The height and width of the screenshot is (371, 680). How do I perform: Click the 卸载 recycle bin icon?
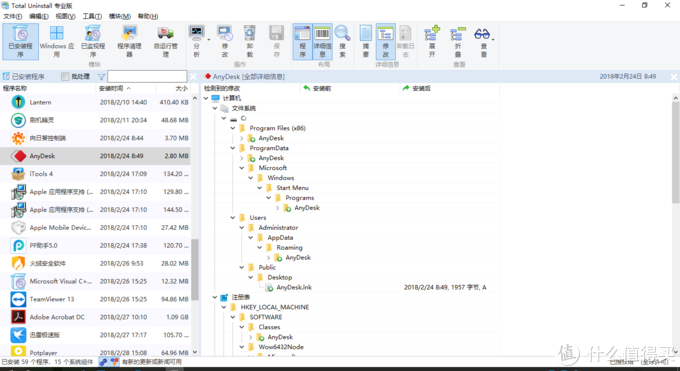click(250, 33)
